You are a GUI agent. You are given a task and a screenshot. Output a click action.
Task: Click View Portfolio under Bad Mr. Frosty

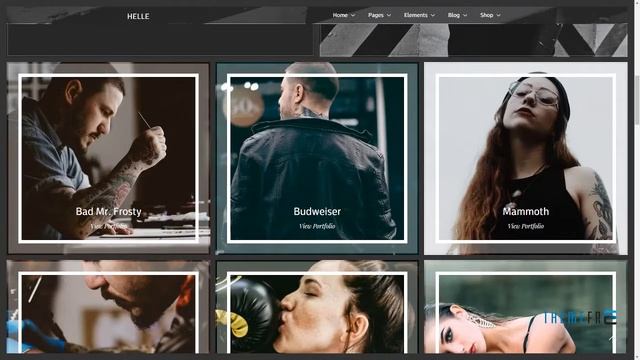[109, 226]
